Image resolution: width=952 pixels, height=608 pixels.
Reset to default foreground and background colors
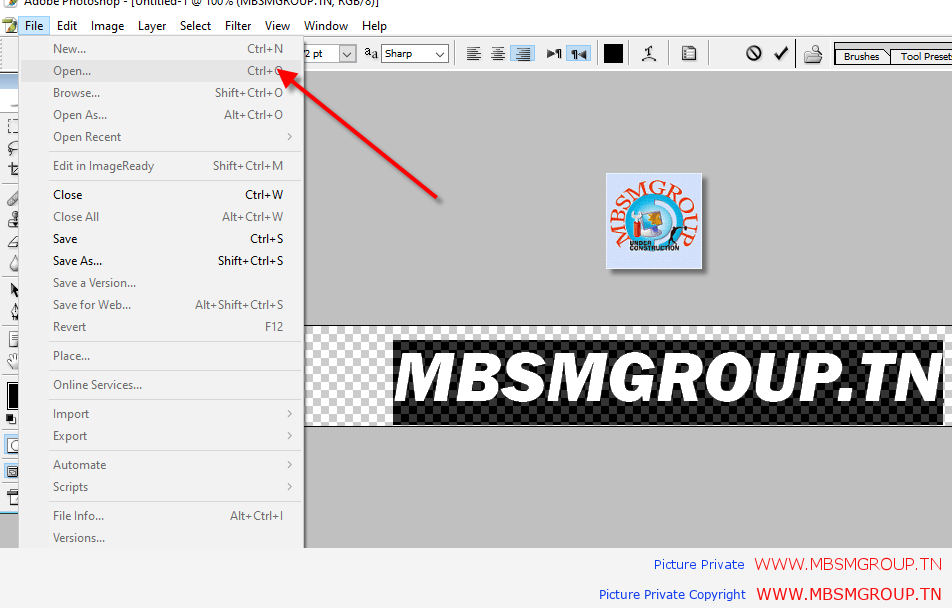(x=10, y=419)
